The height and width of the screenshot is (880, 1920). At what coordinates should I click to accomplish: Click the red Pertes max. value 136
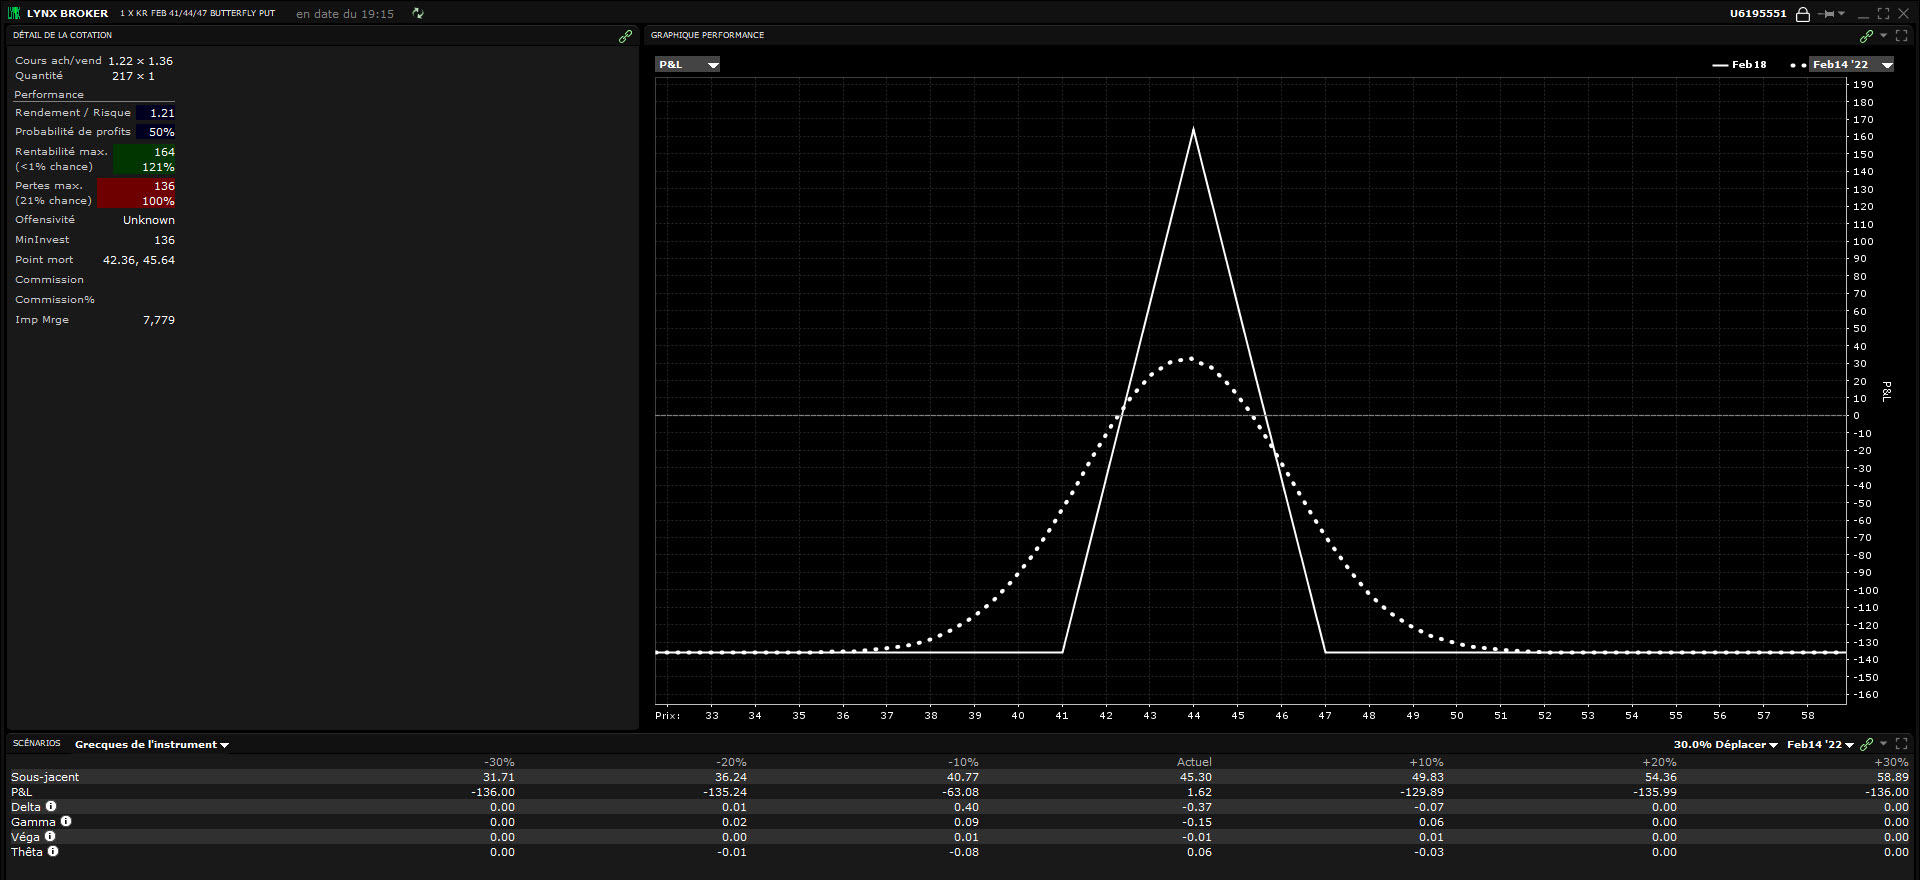coord(165,186)
